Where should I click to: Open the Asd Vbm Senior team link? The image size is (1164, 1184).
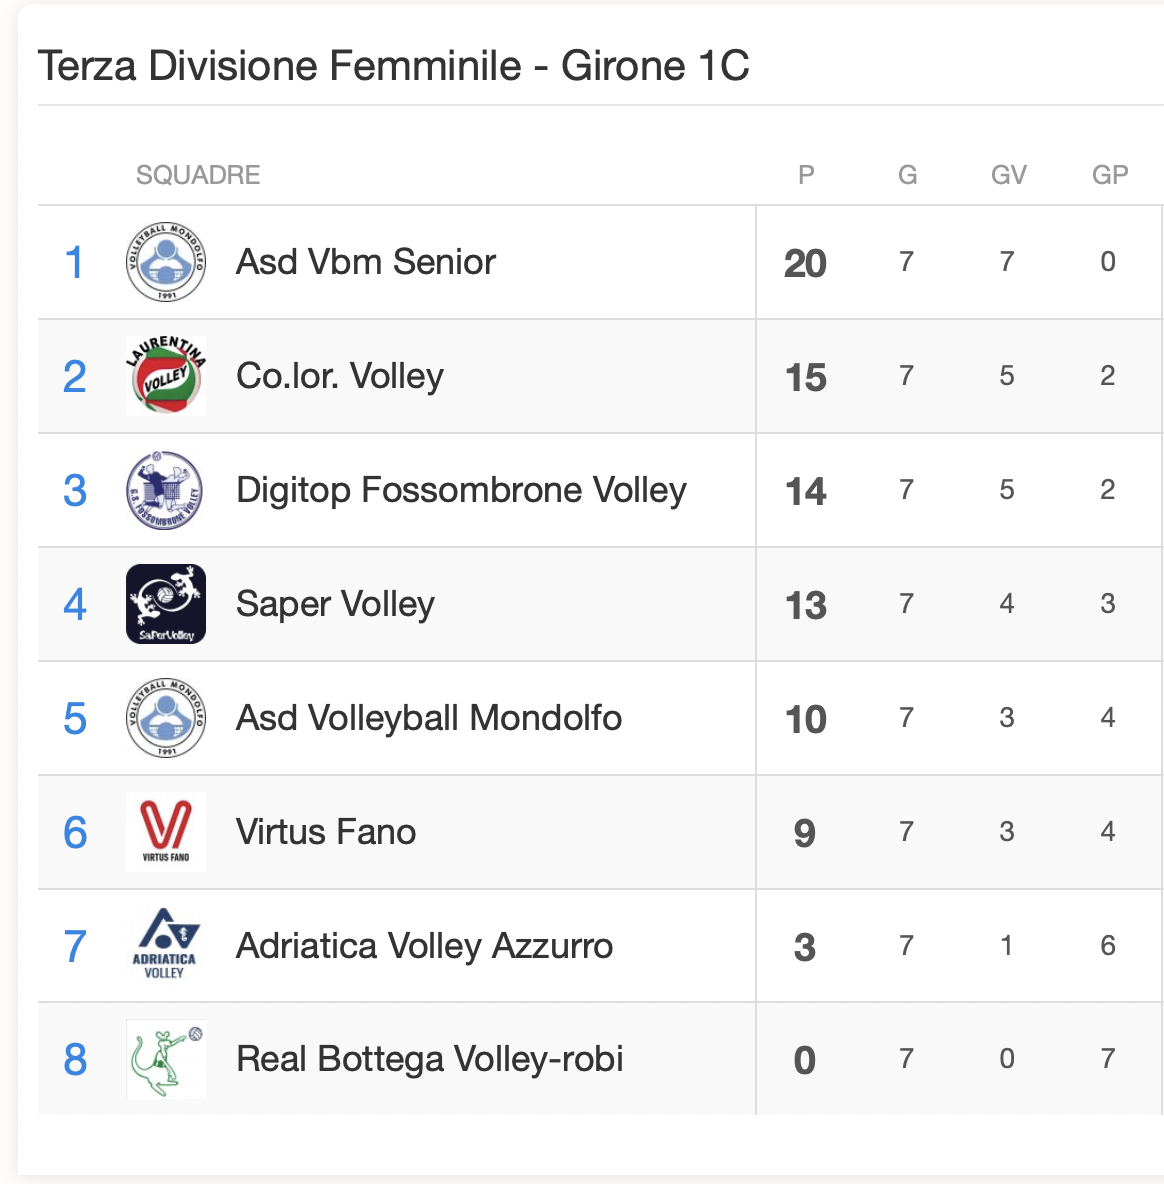(365, 262)
